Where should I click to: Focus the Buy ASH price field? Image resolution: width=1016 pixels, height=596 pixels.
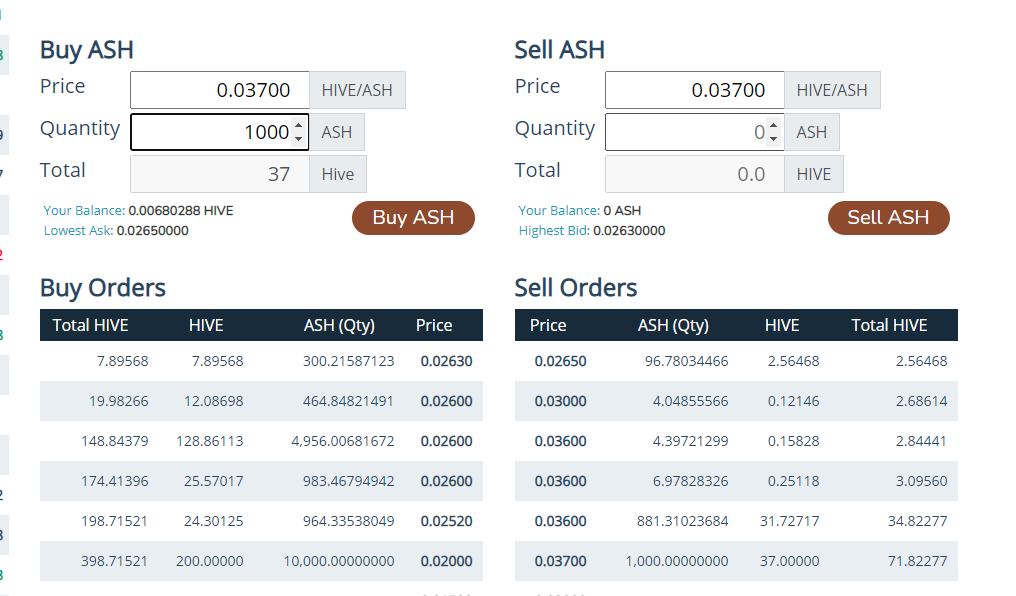220,90
